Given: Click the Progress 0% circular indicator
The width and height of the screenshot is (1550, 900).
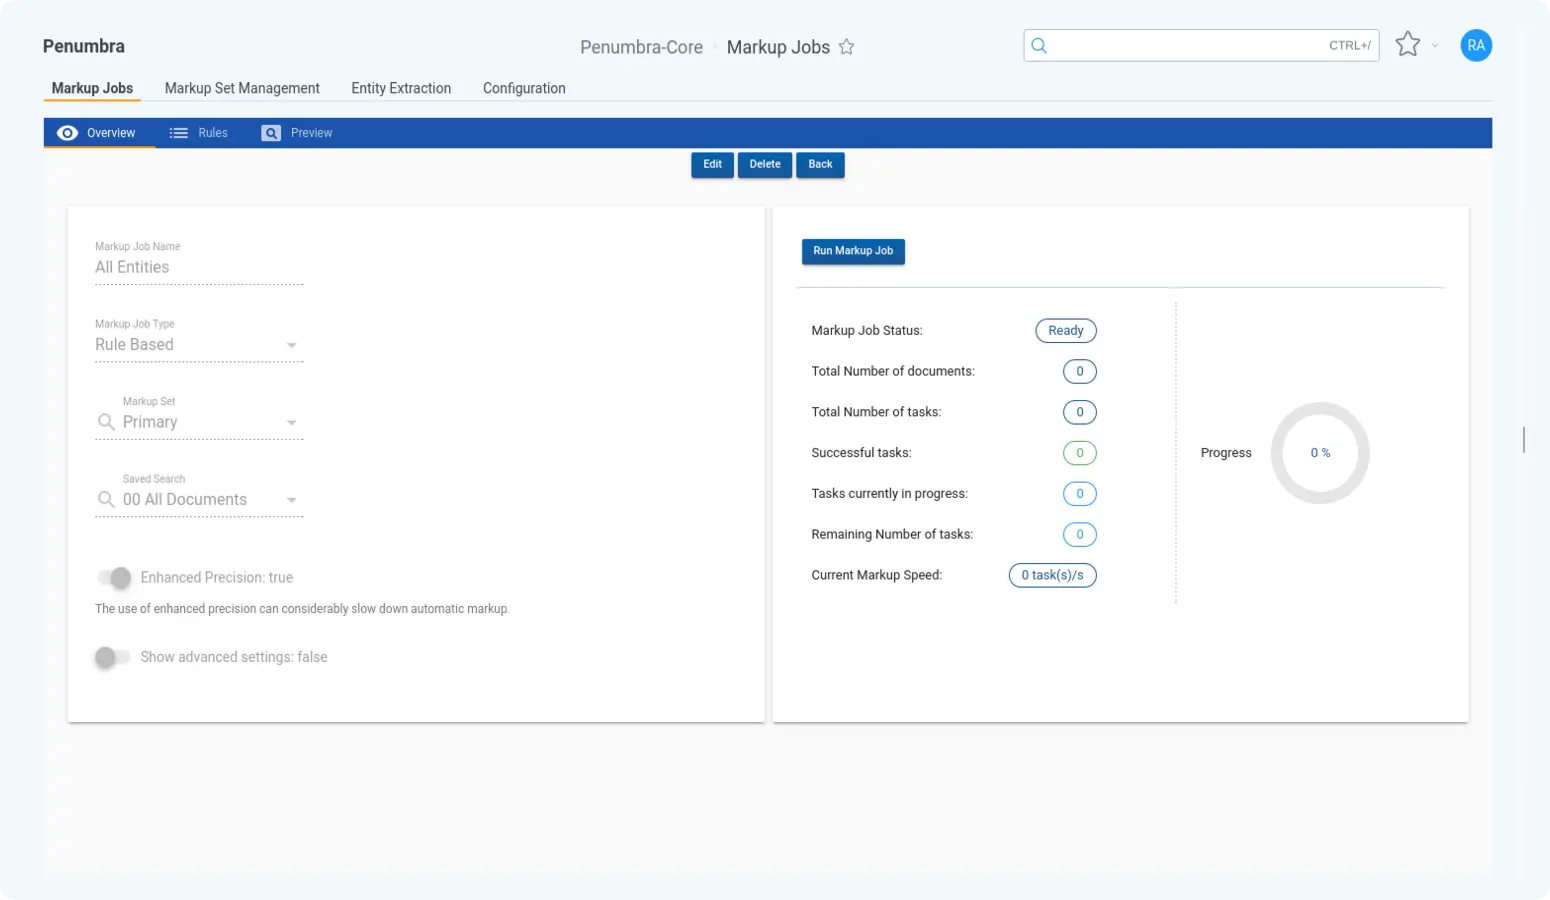Looking at the screenshot, I should tap(1319, 453).
